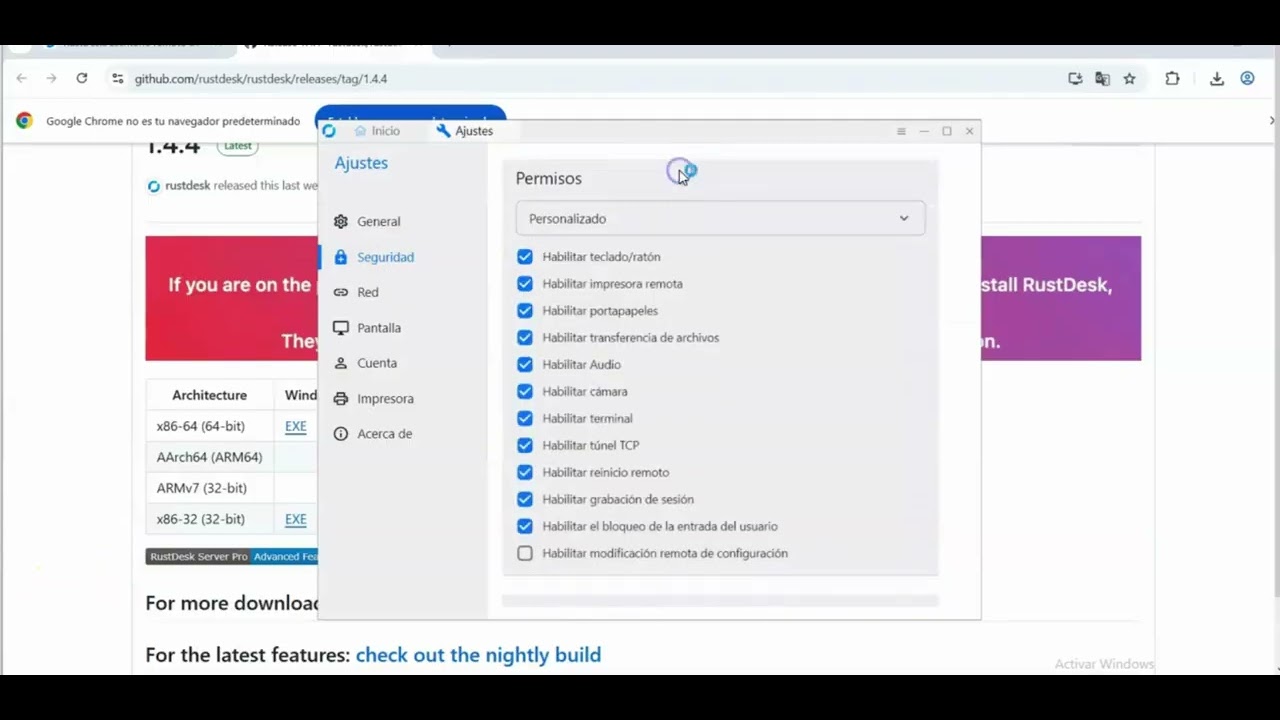Open Chrome downloads icon

tap(1217, 78)
